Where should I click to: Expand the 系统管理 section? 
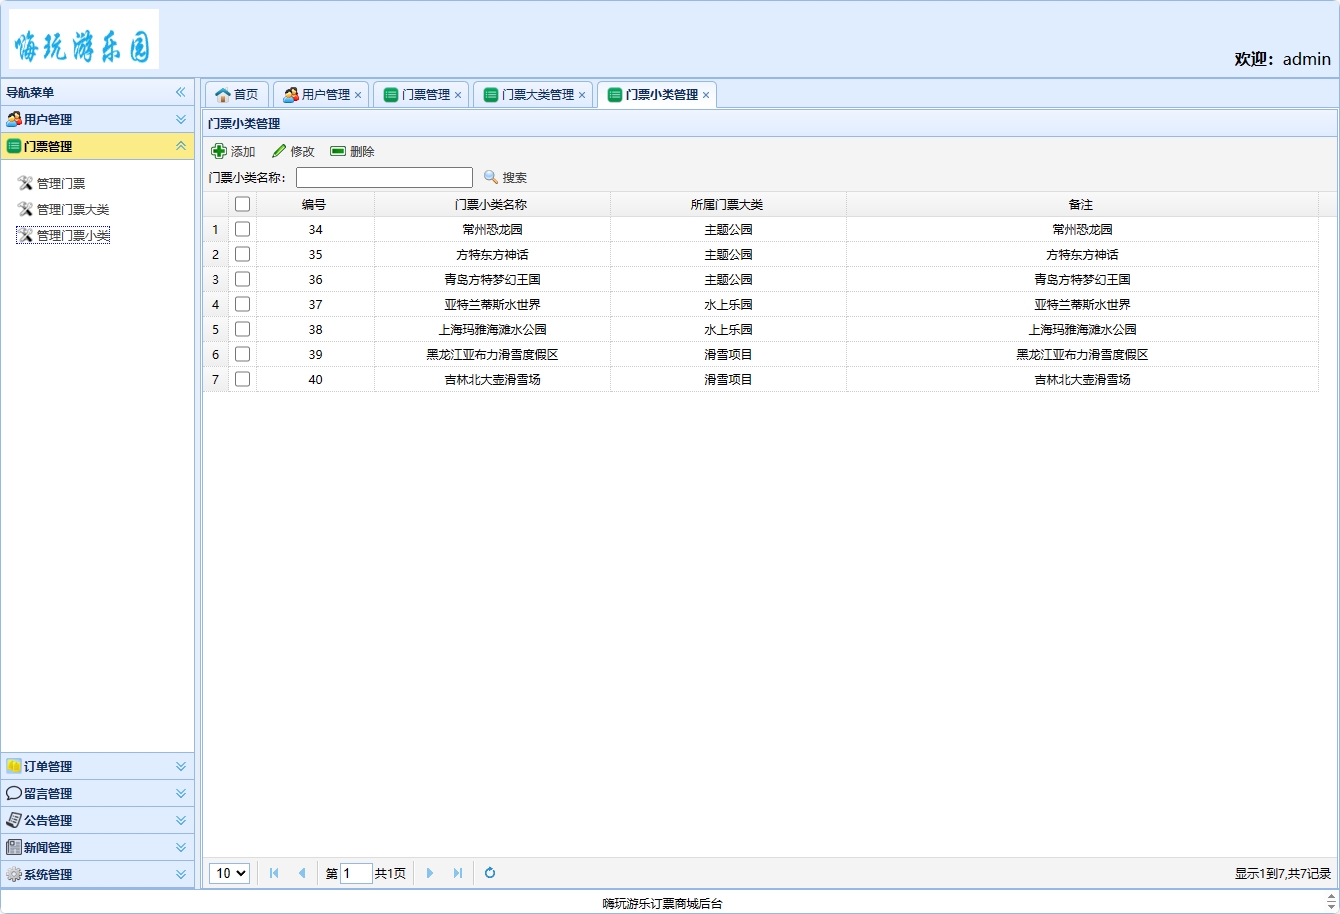click(x=97, y=874)
